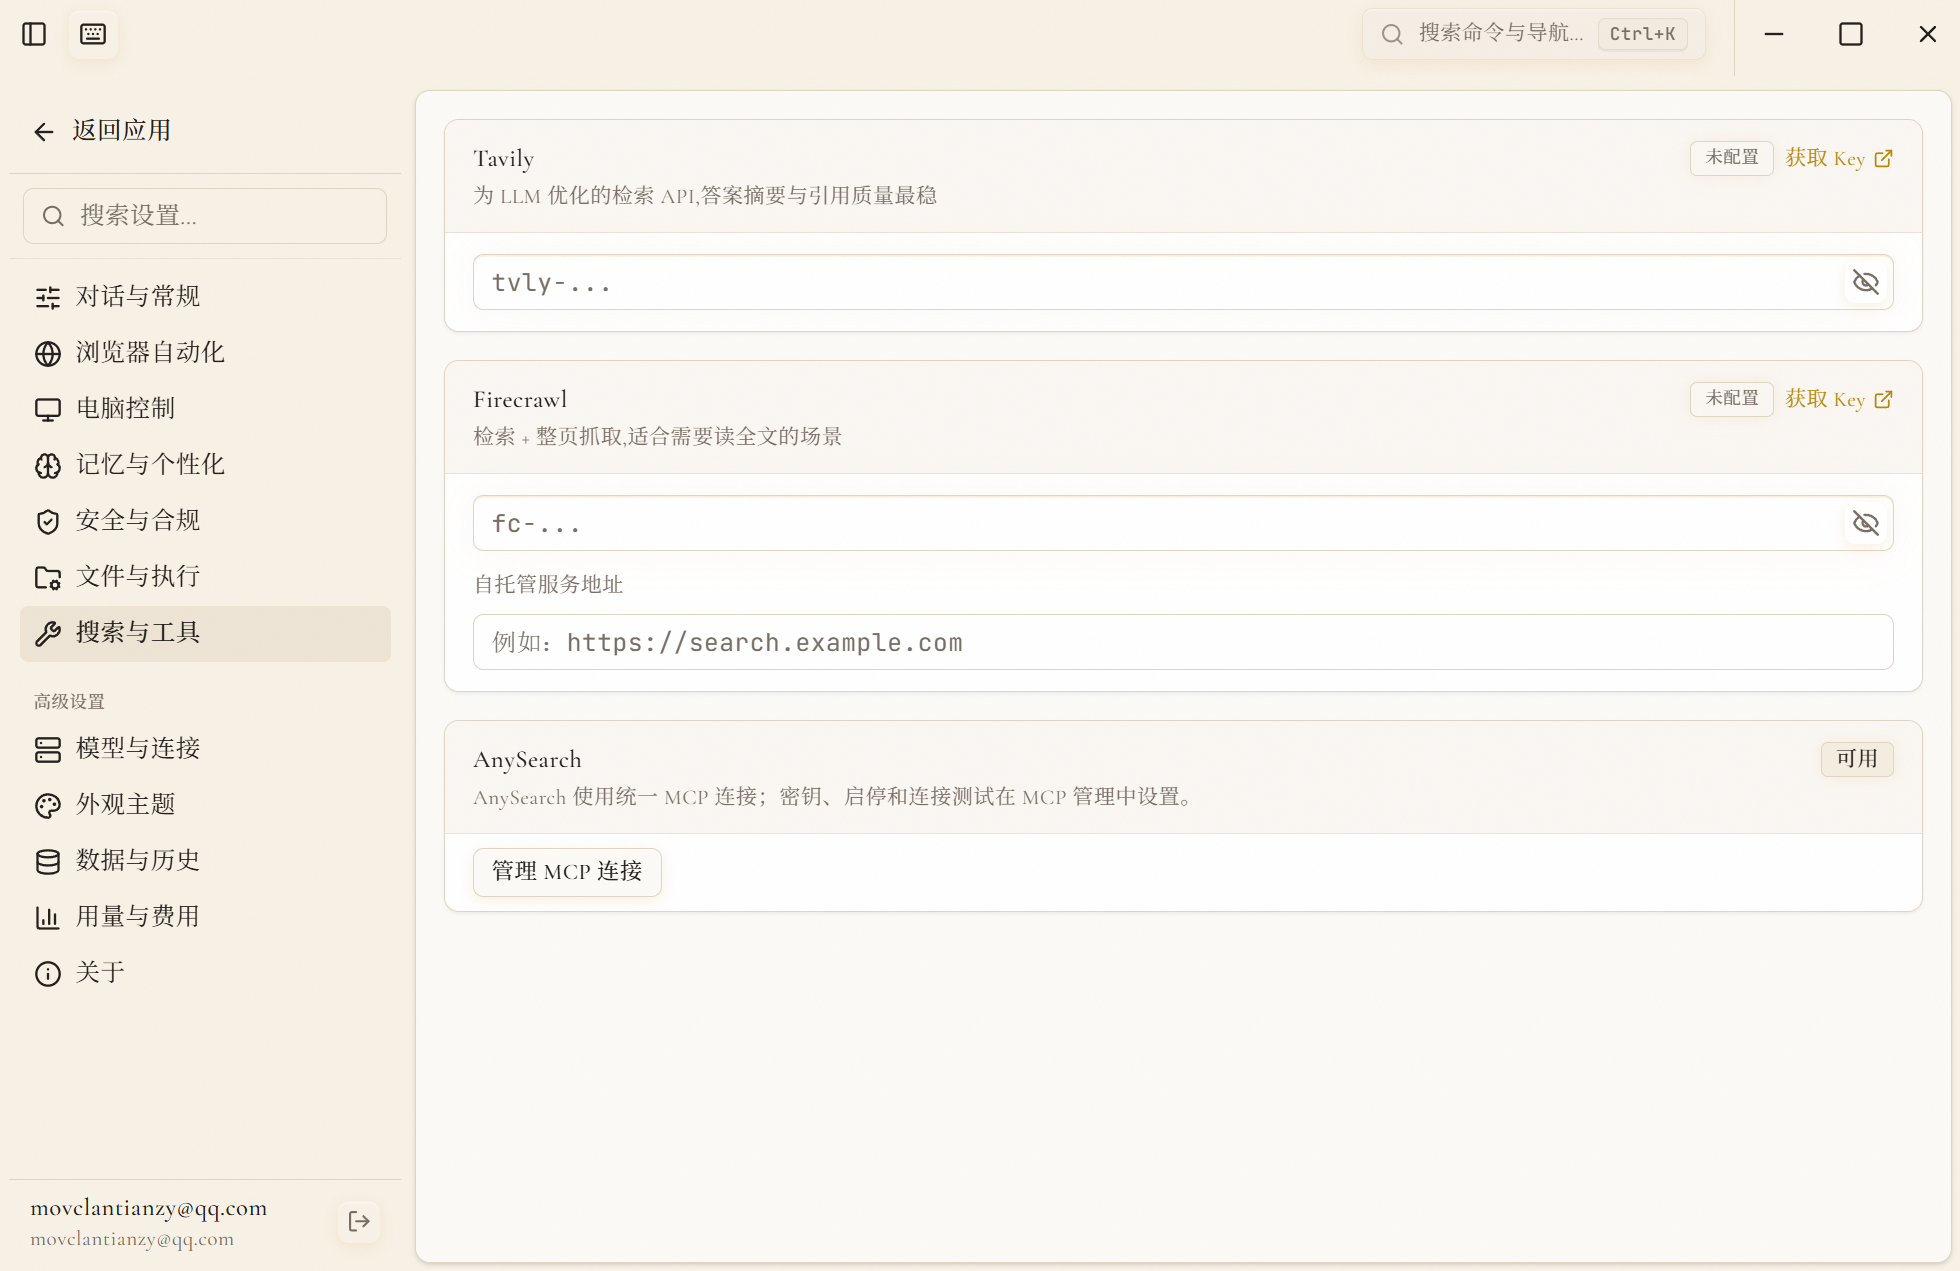Screen dimensions: 1960x1271
Task: Open the 搜索命令与导航 command search bar
Action: (x=1534, y=34)
